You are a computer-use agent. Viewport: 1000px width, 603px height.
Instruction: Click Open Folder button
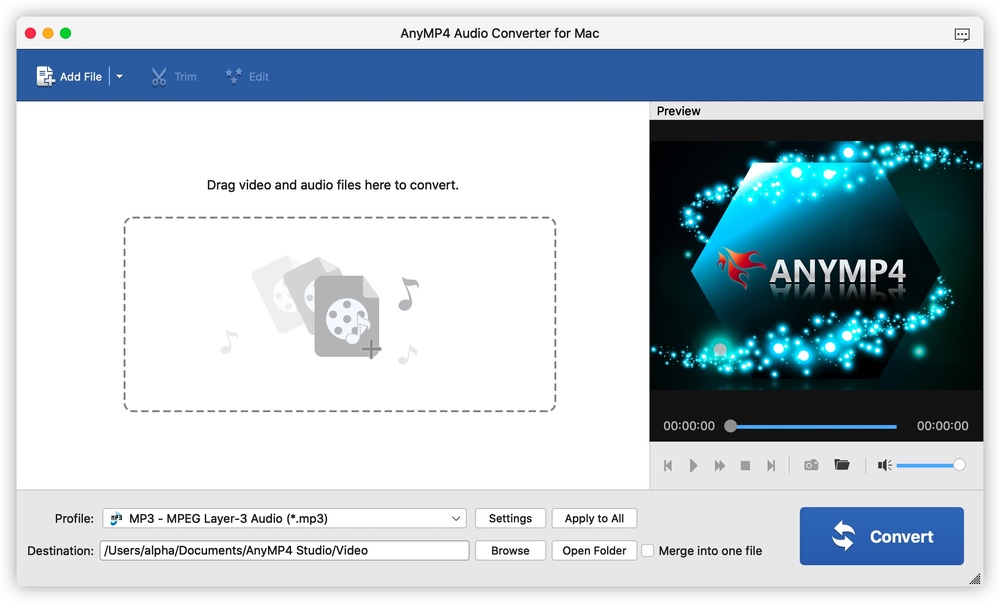click(594, 550)
